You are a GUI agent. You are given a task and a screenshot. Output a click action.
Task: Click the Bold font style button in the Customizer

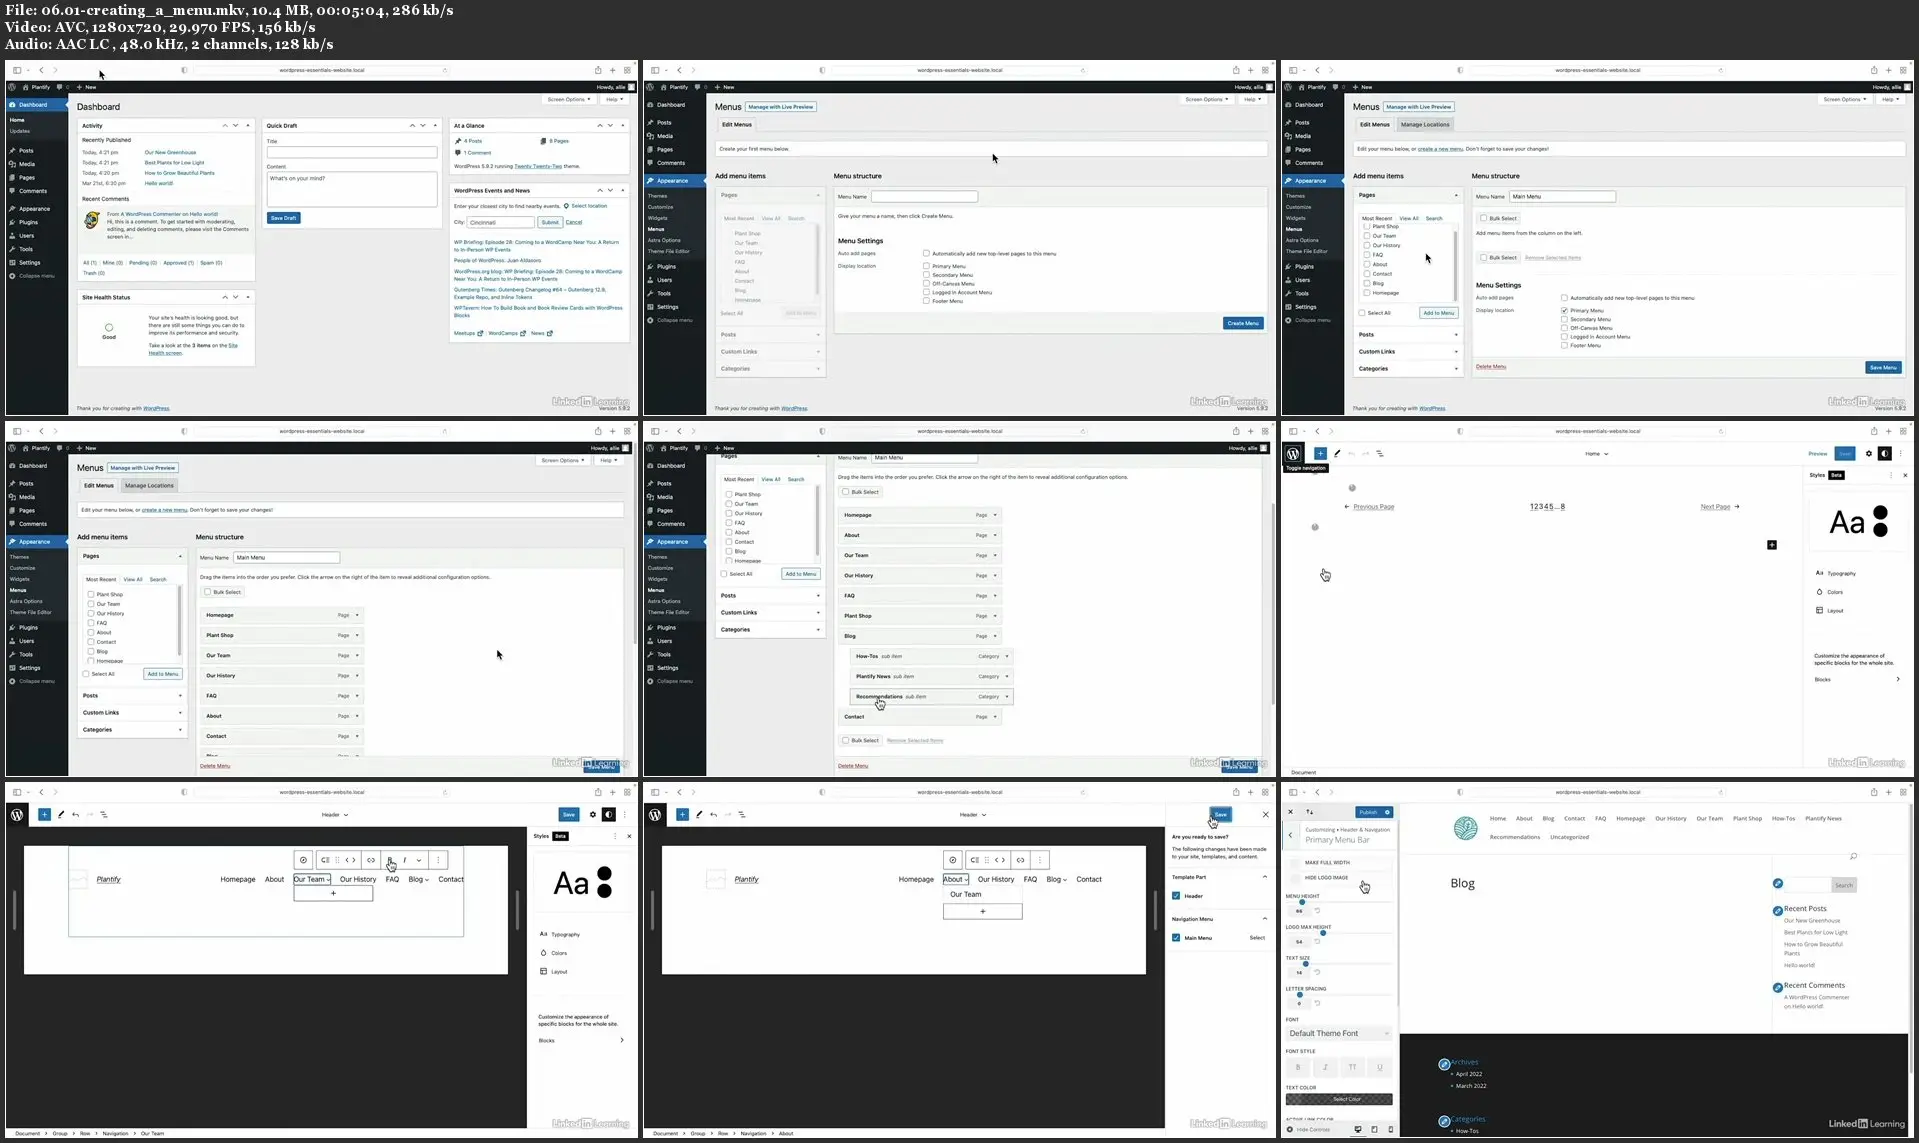(1298, 1067)
